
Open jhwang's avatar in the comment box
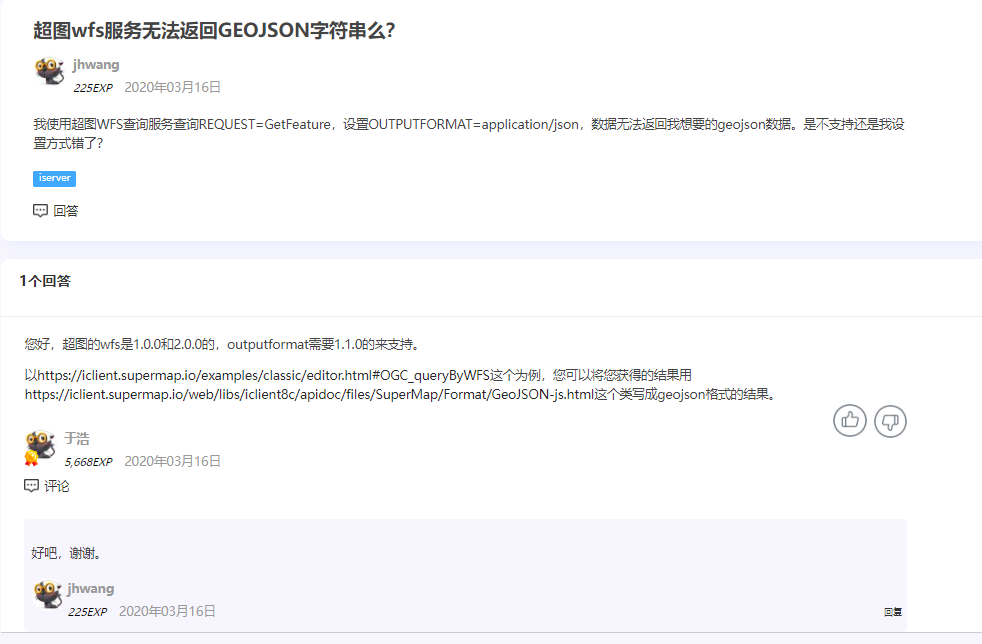pyautogui.click(x=48, y=594)
